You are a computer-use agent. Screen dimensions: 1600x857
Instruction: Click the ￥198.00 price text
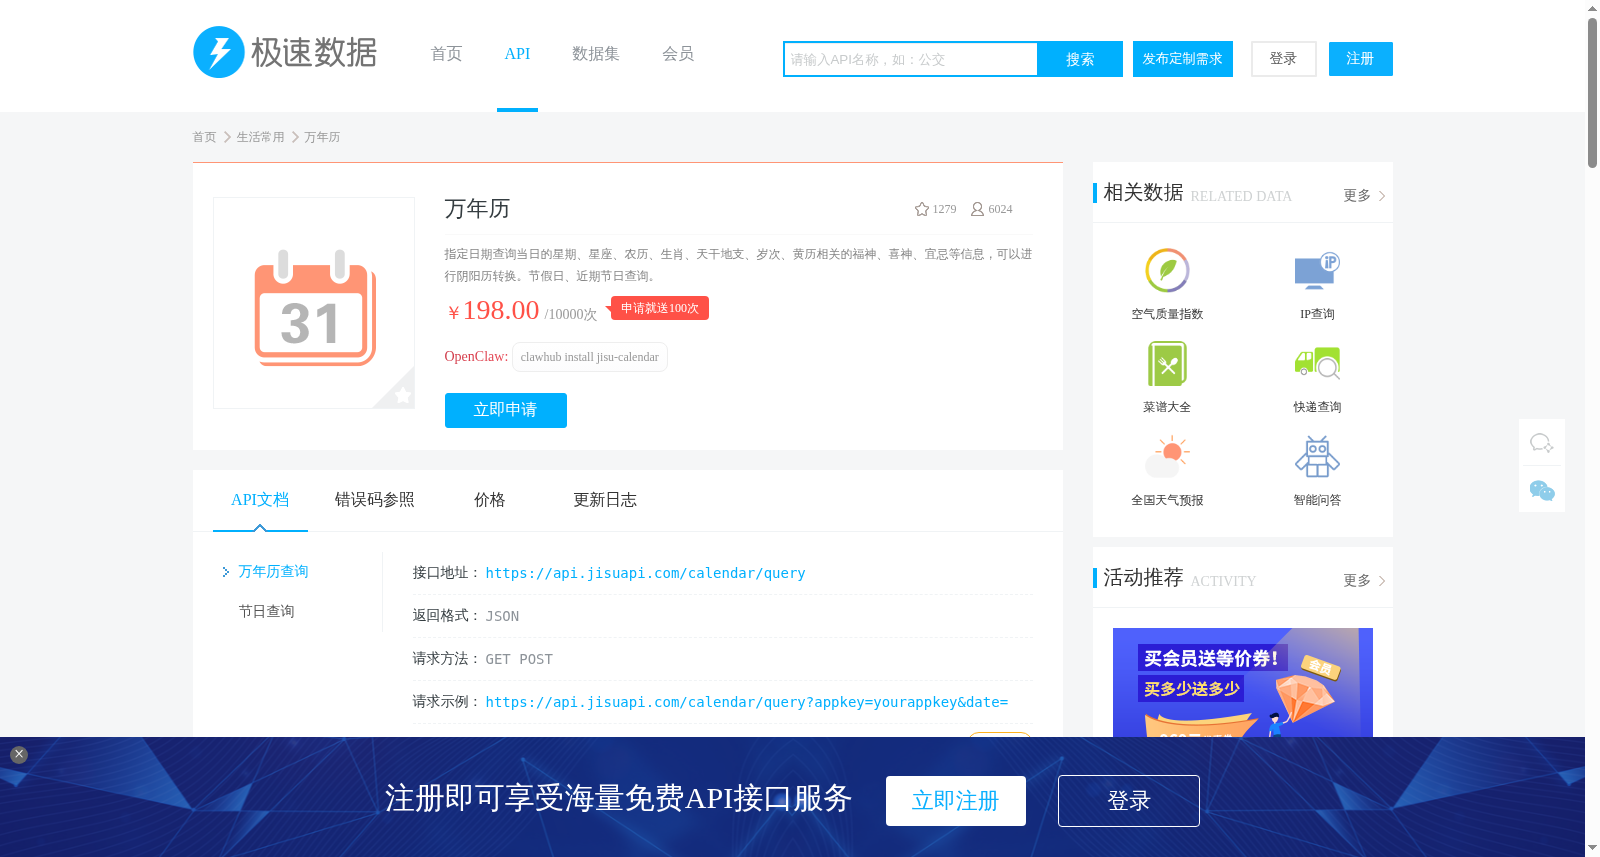click(494, 311)
